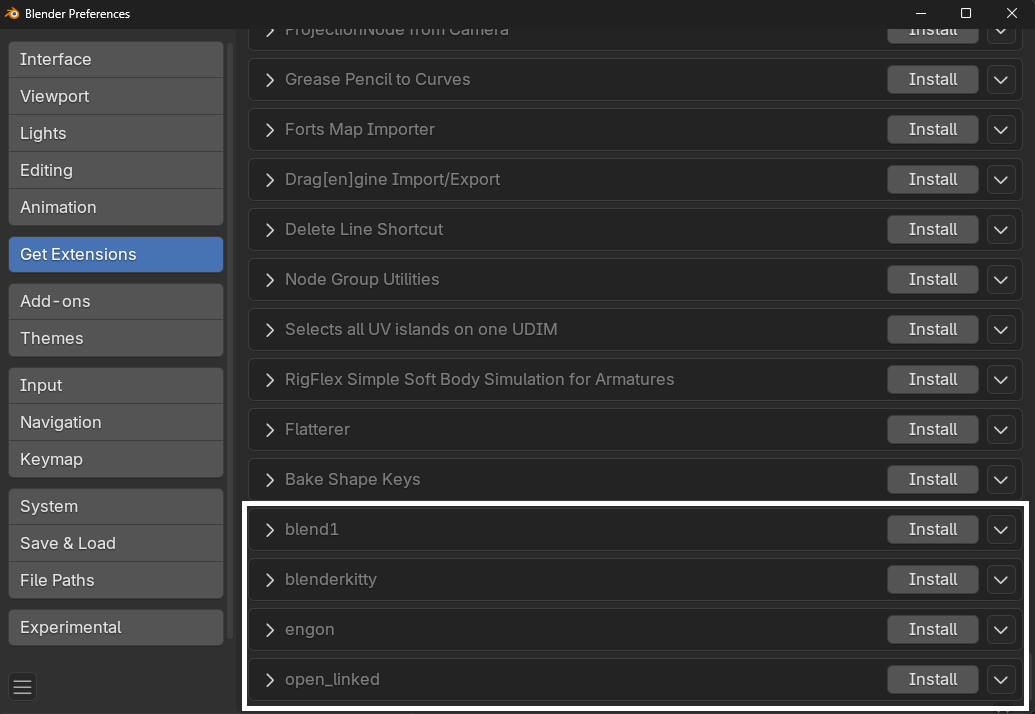The width and height of the screenshot is (1035, 714).
Task: Open the preferences hamburger menu icon
Action: pyautogui.click(x=22, y=687)
